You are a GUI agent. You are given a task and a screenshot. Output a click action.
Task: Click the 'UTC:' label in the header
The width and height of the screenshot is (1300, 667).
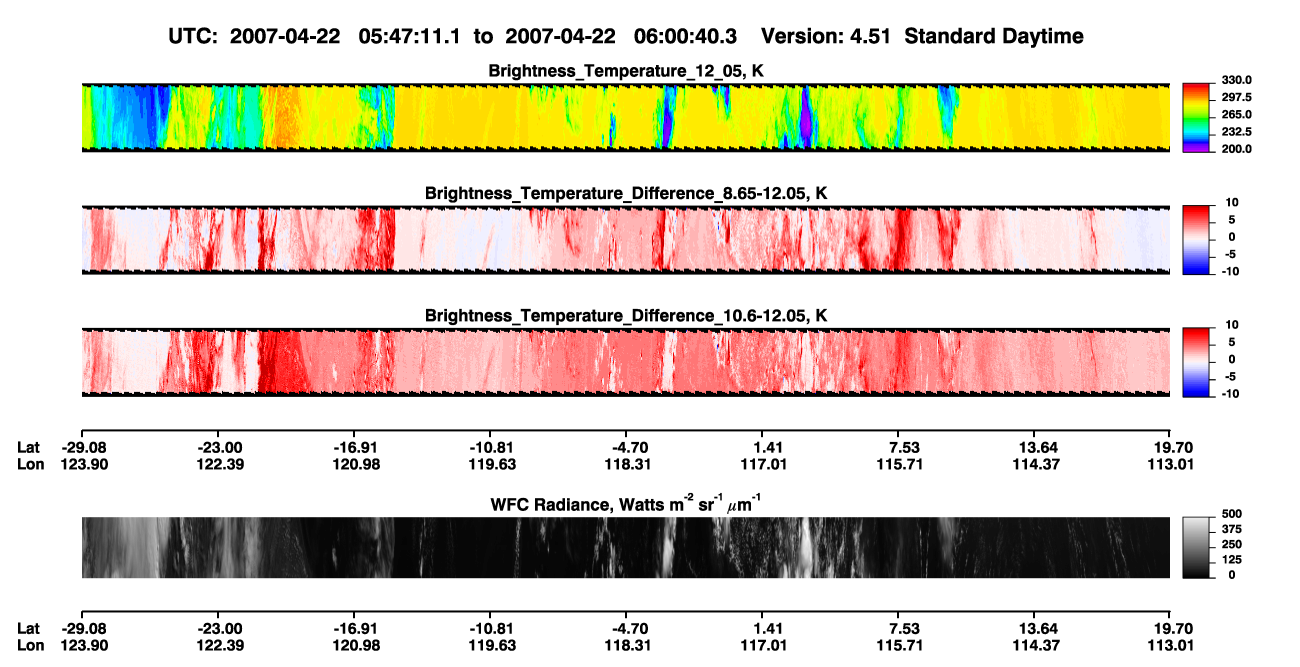pyautogui.click(x=194, y=36)
